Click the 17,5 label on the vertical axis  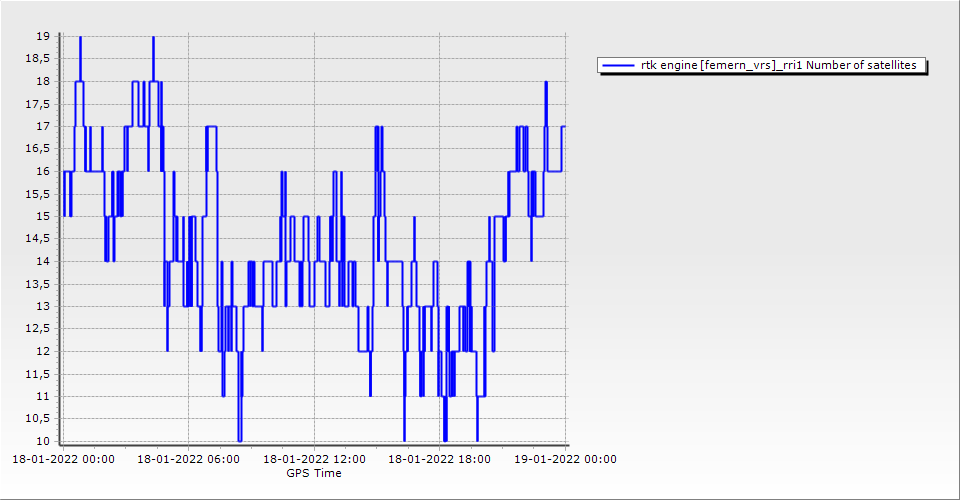click(39, 103)
